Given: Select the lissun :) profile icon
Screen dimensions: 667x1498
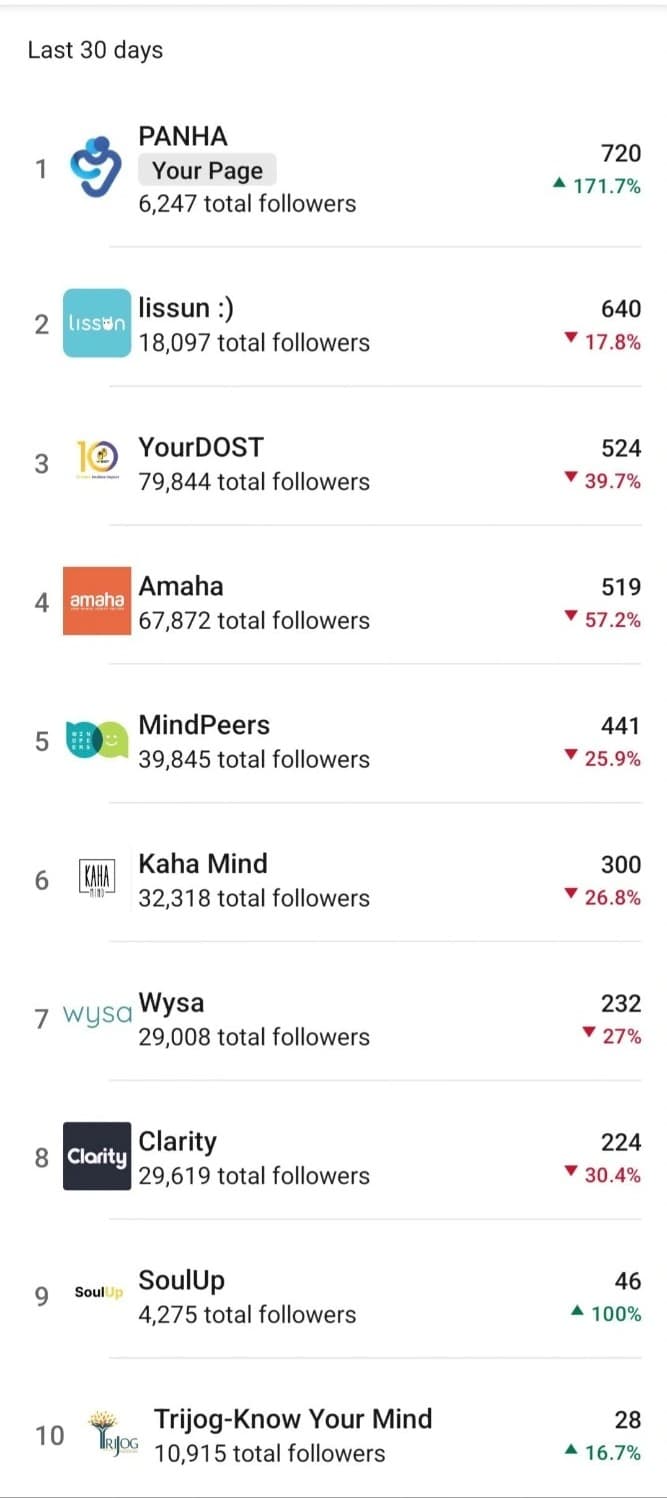Looking at the screenshot, I should 95,323.
